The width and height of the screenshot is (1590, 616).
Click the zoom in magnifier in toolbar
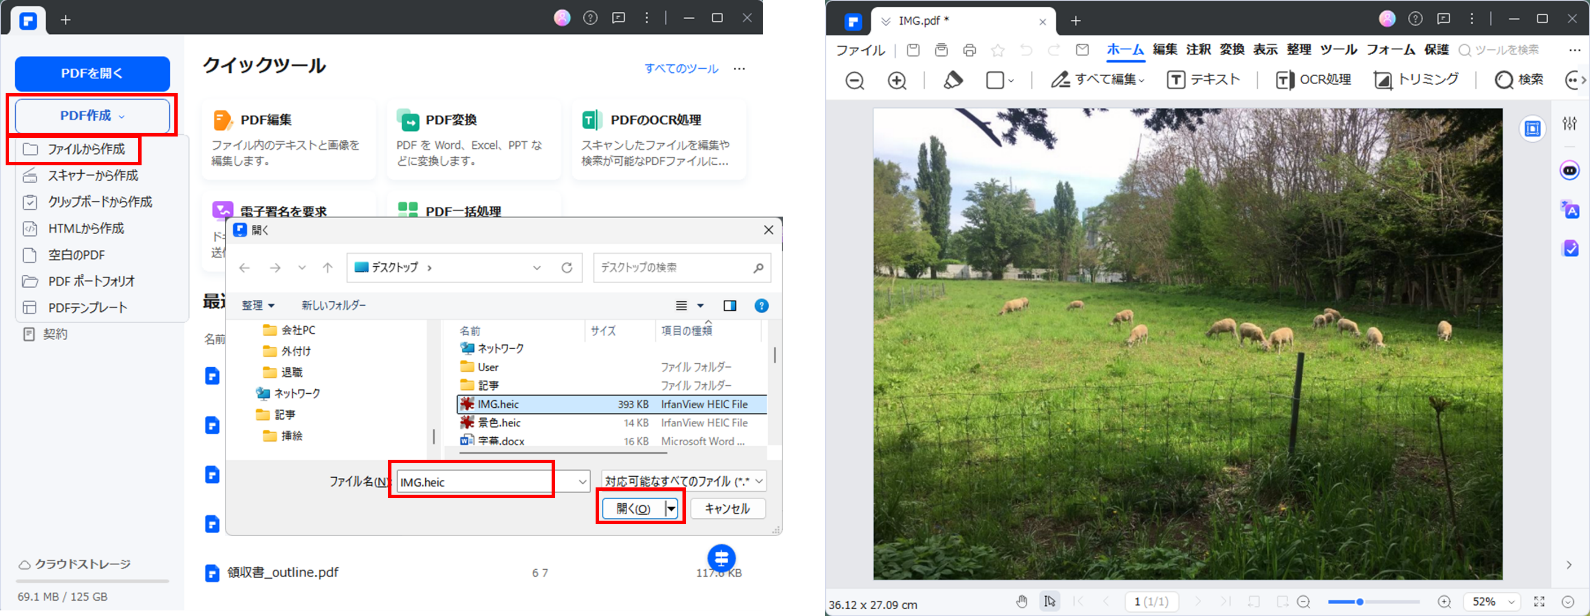pyautogui.click(x=897, y=81)
